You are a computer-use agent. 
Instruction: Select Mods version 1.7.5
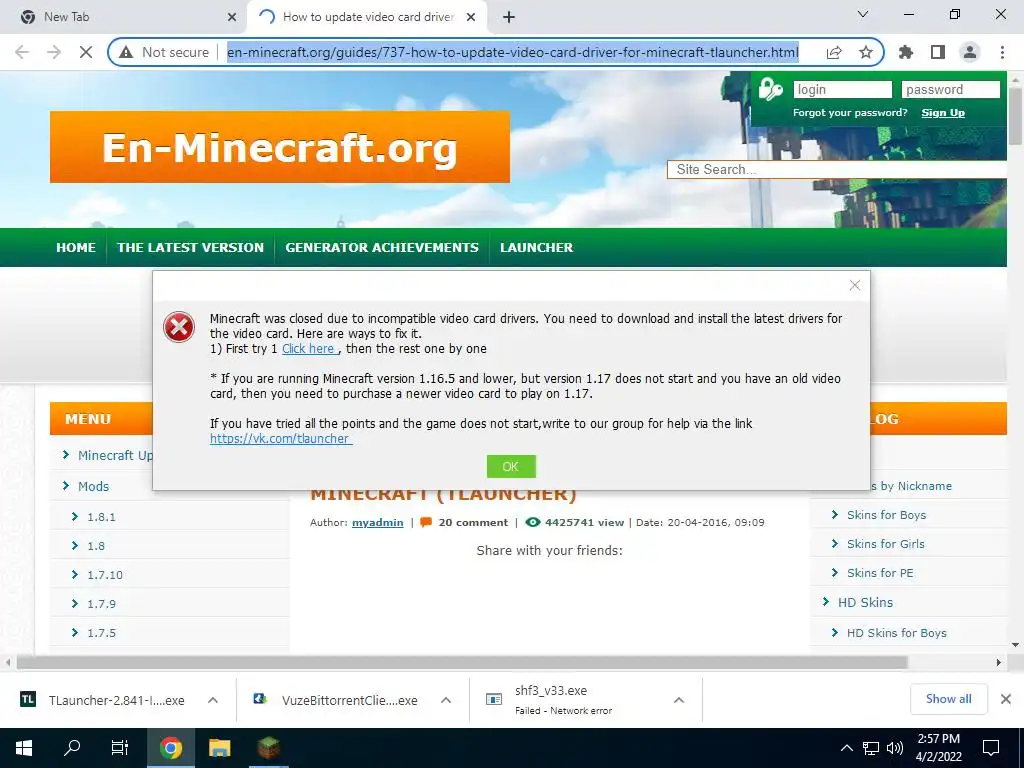101,633
